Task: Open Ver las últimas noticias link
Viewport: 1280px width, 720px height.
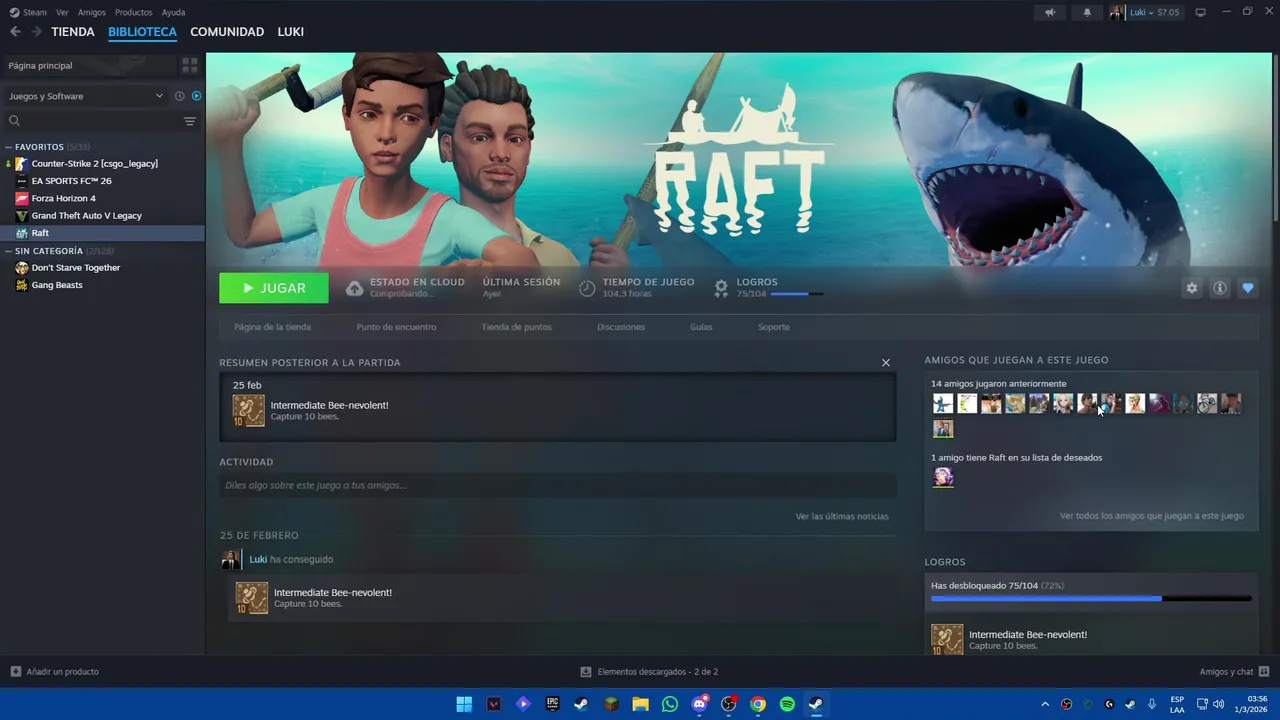Action: [x=842, y=516]
